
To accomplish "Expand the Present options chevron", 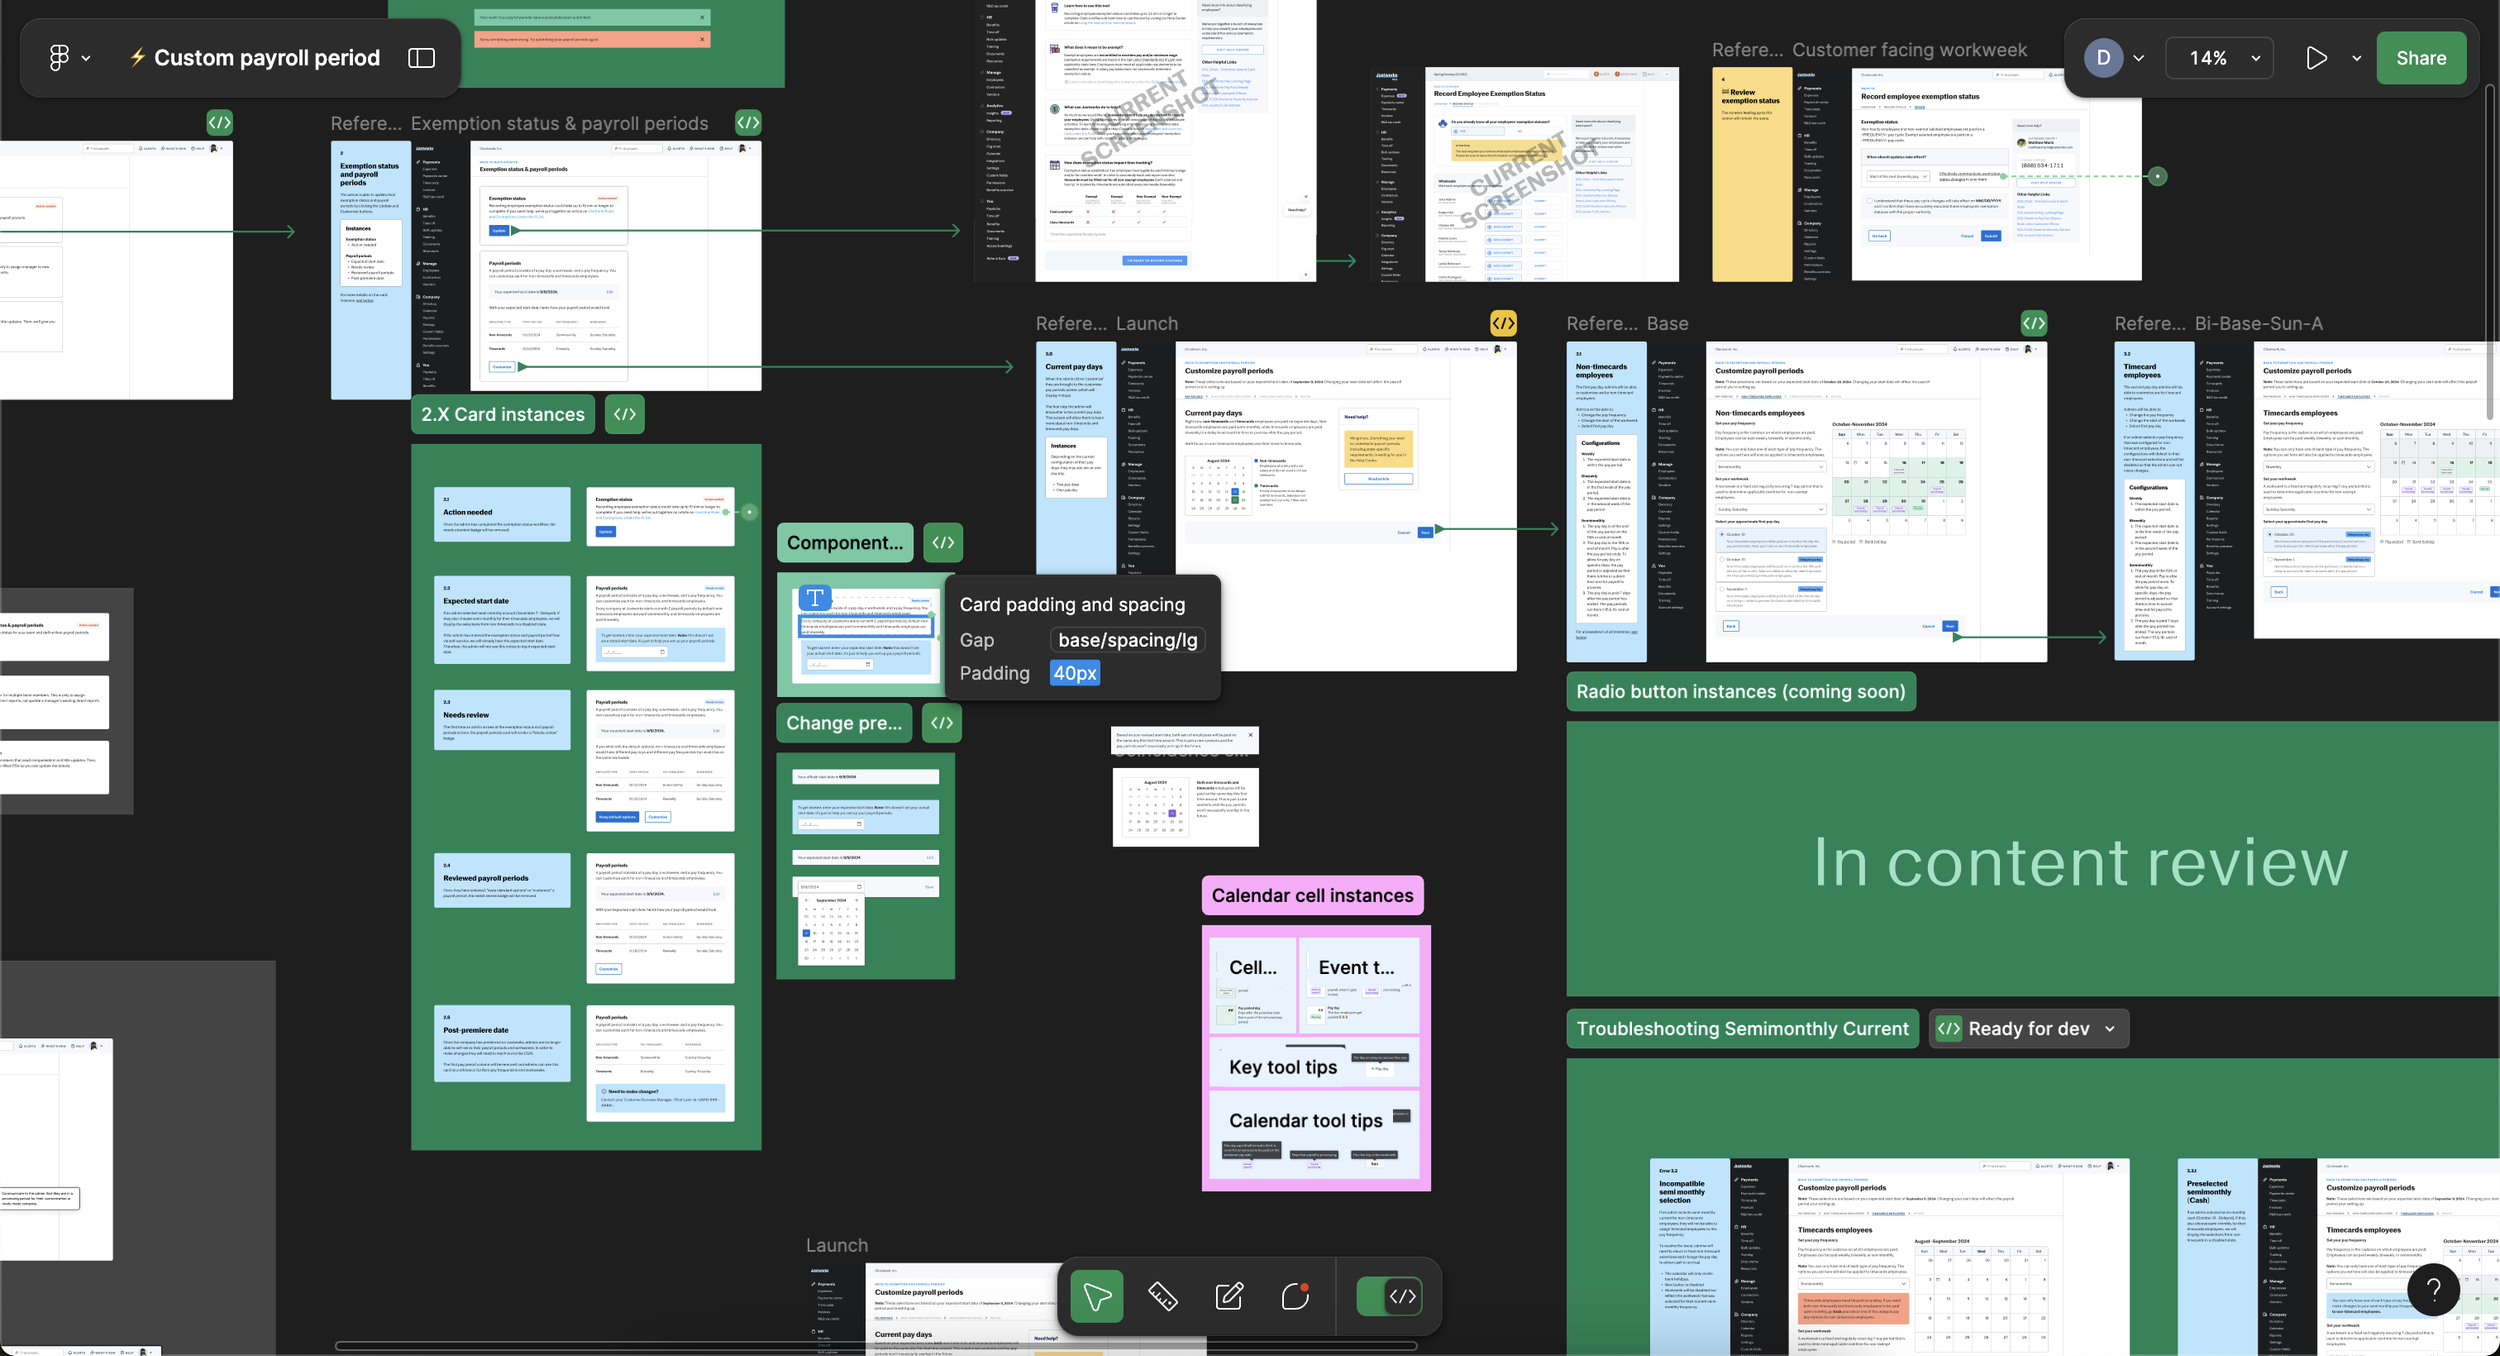I will click(x=2356, y=58).
